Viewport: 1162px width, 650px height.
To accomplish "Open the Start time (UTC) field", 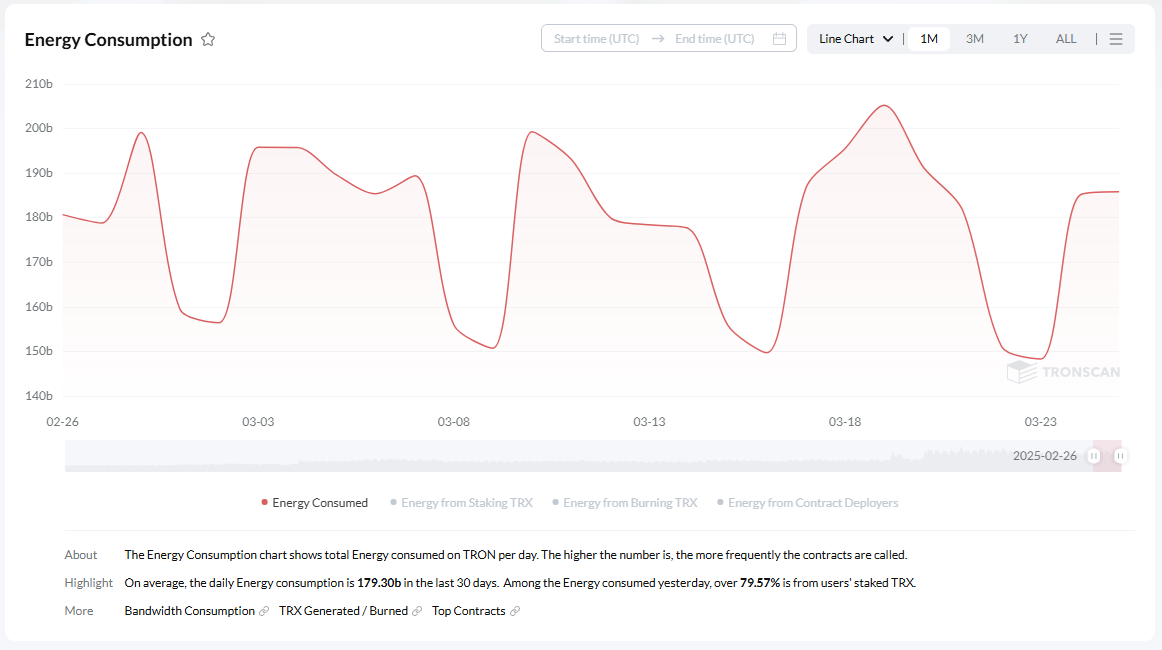I will 596,39.
